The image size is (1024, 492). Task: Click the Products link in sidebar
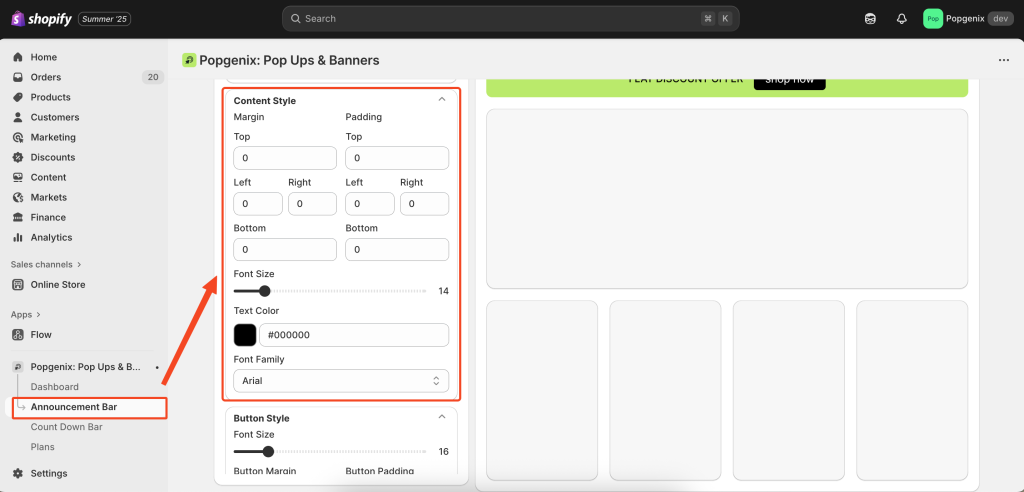(50, 97)
